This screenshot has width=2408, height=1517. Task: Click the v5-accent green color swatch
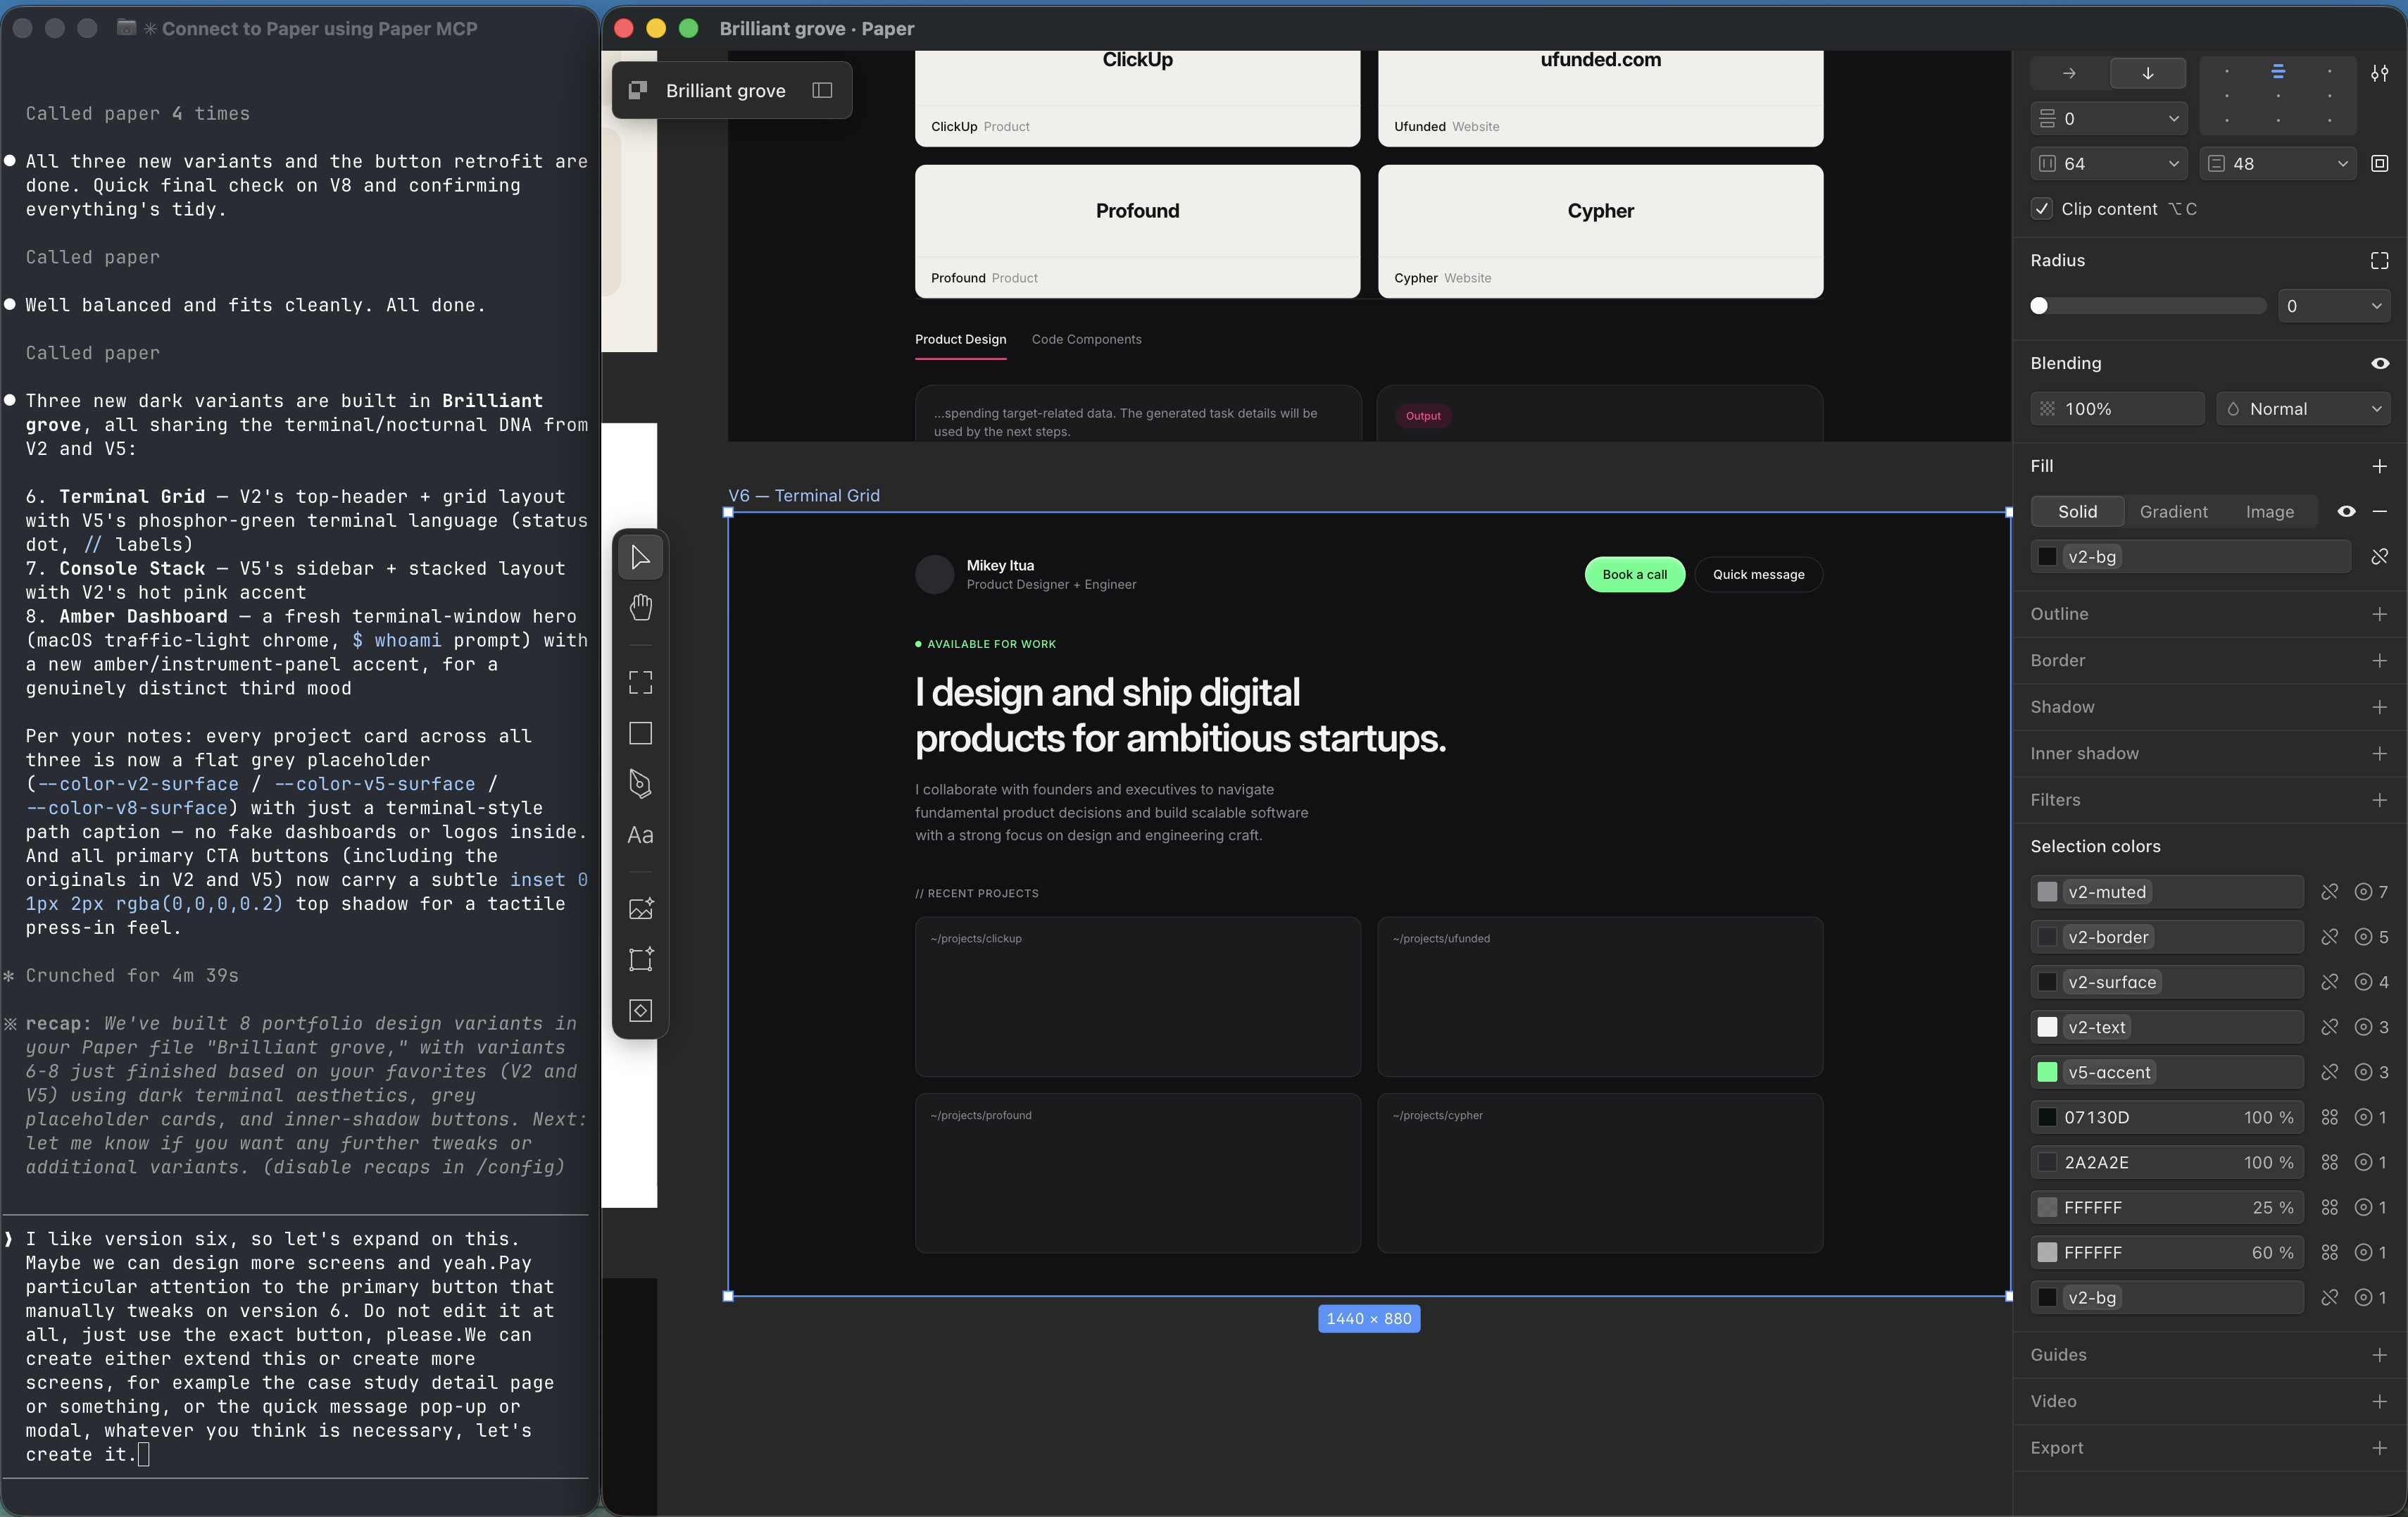click(x=2047, y=1071)
